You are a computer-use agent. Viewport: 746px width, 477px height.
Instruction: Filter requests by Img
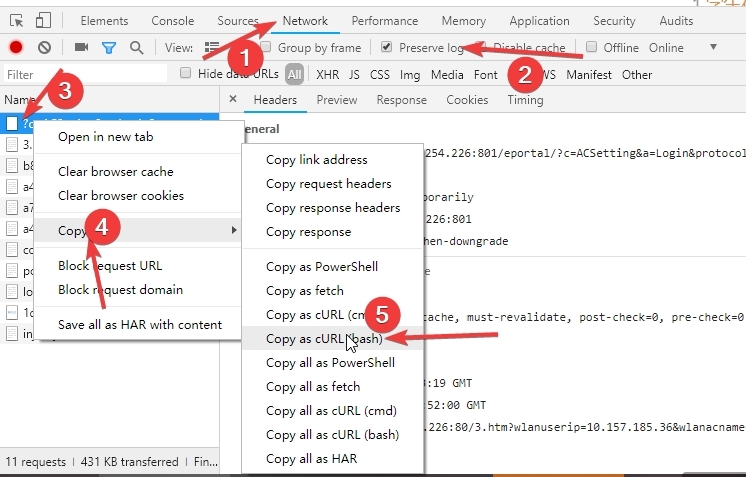410,75
